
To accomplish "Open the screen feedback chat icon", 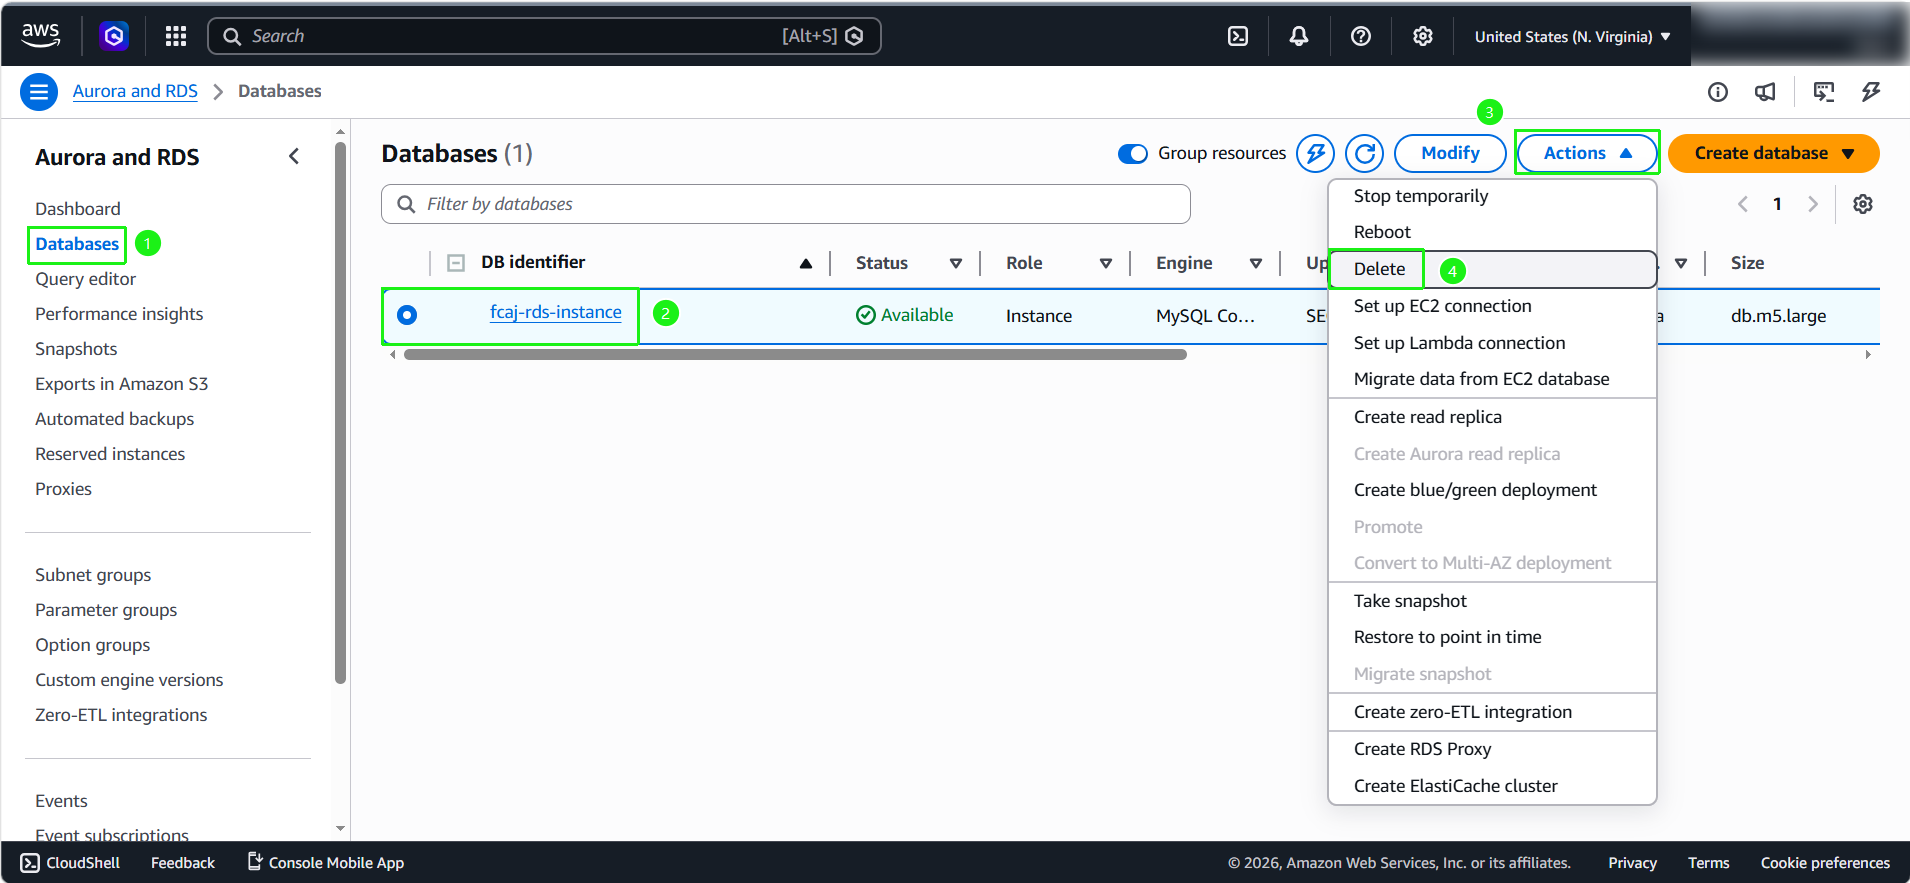I will tap(1824, 92).
